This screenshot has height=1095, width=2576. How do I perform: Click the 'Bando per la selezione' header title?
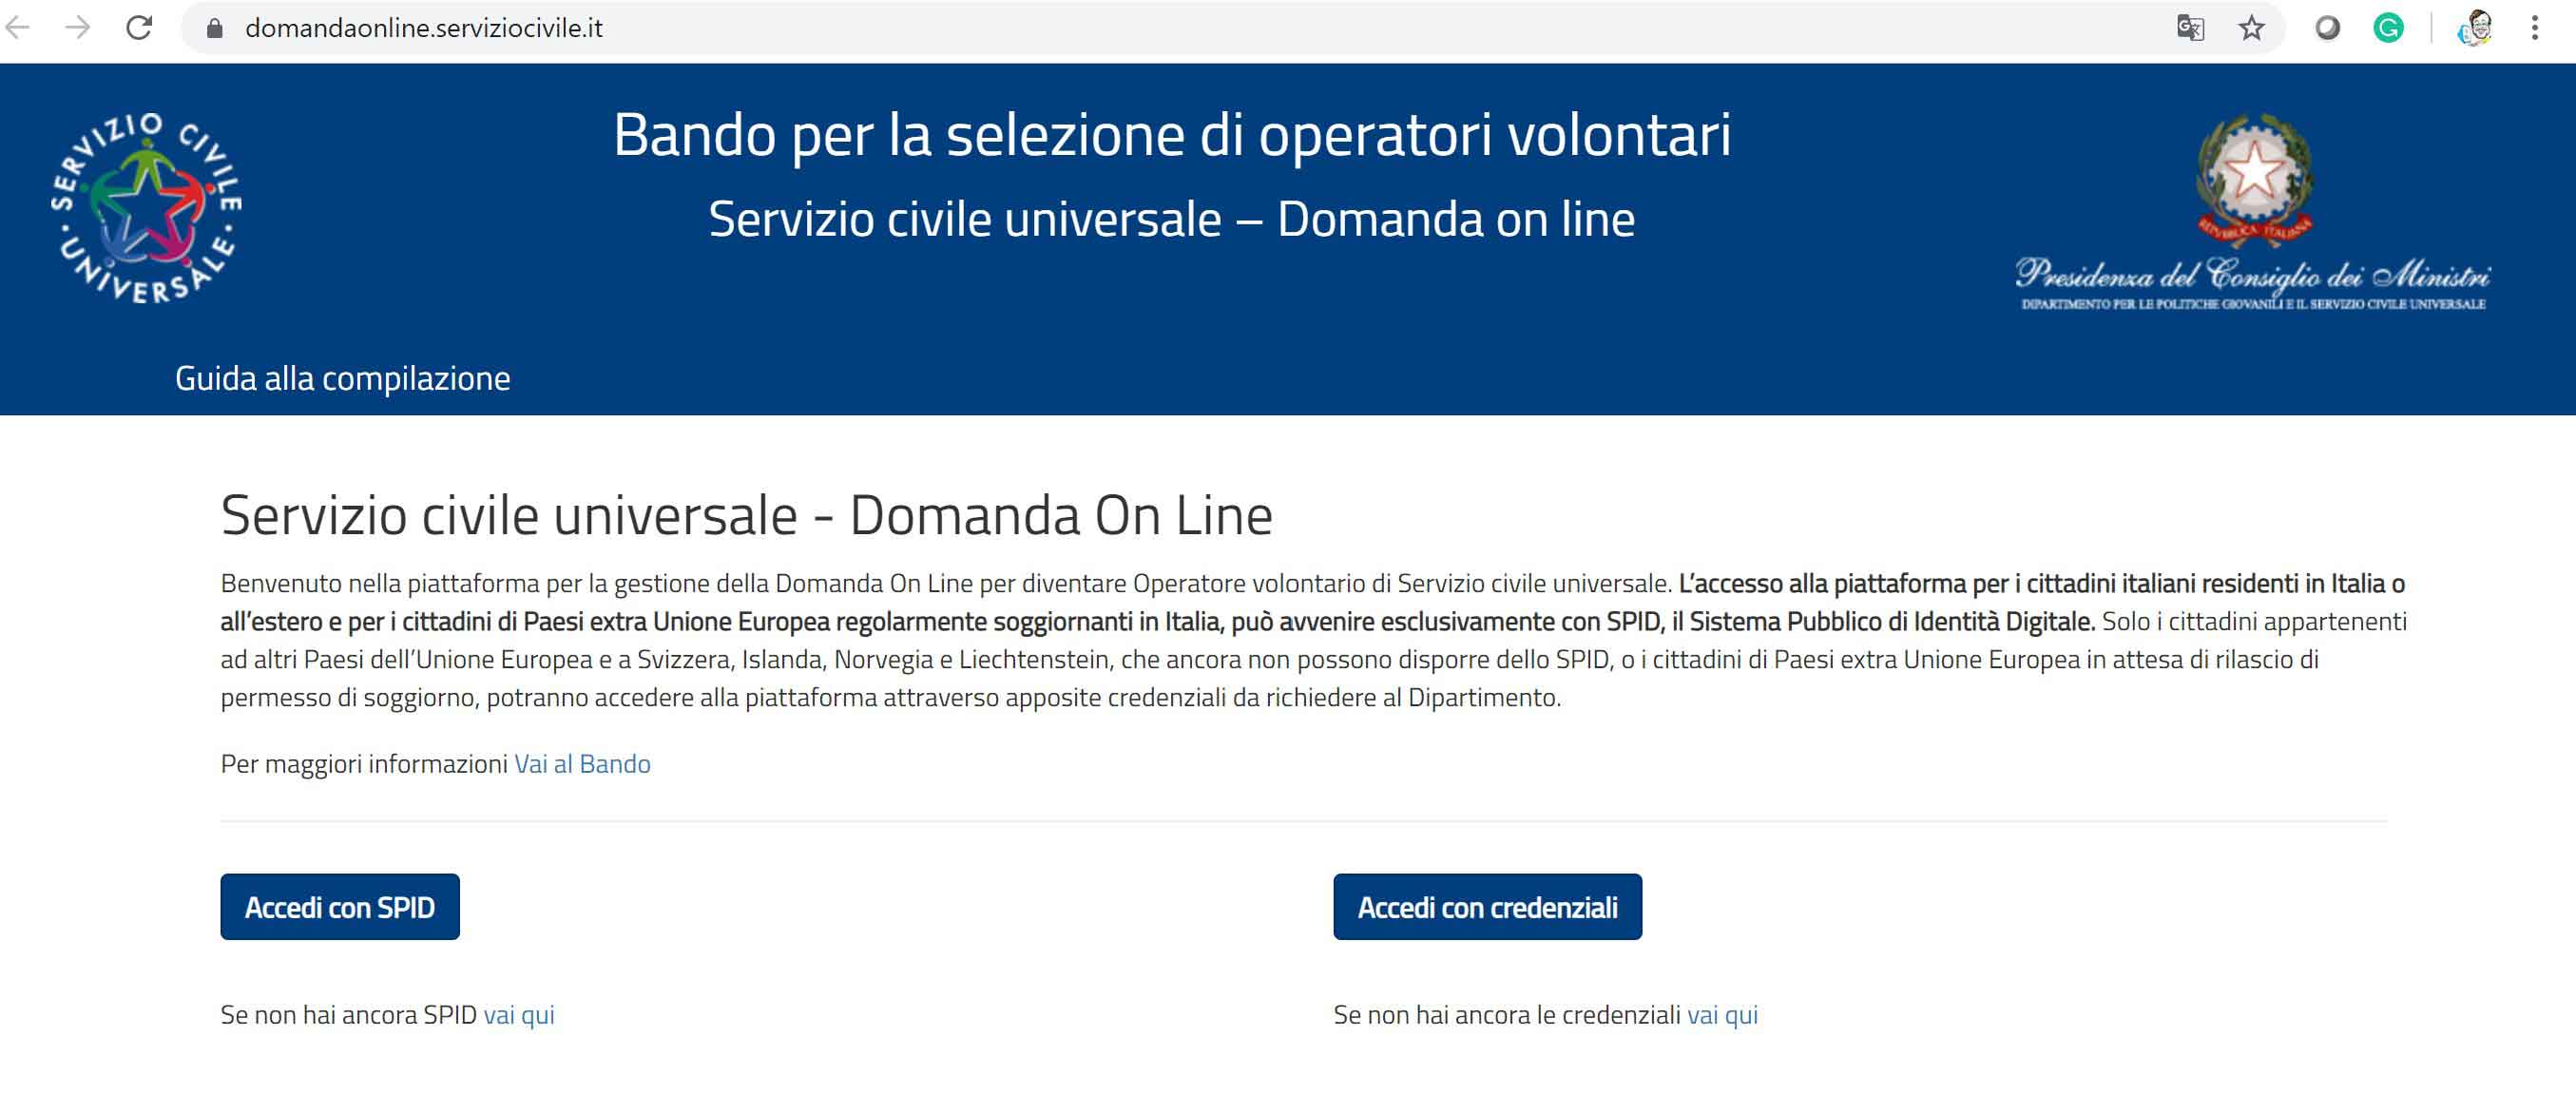point(1172,135)
